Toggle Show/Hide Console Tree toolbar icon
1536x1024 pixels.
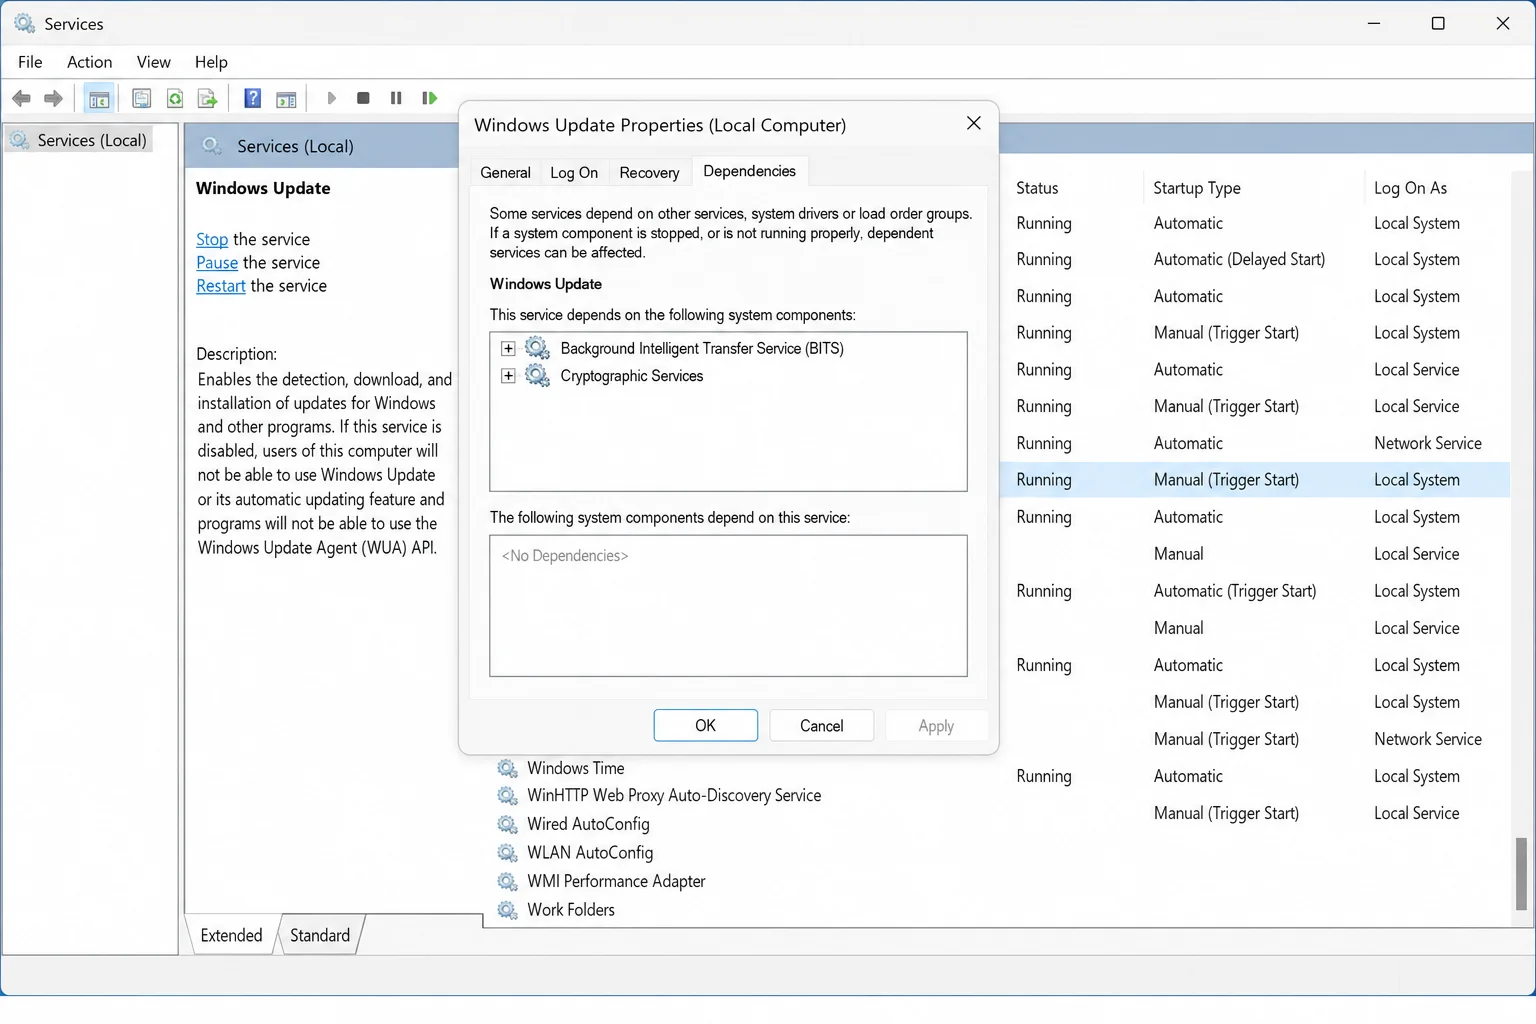click(x=99, y=99)
